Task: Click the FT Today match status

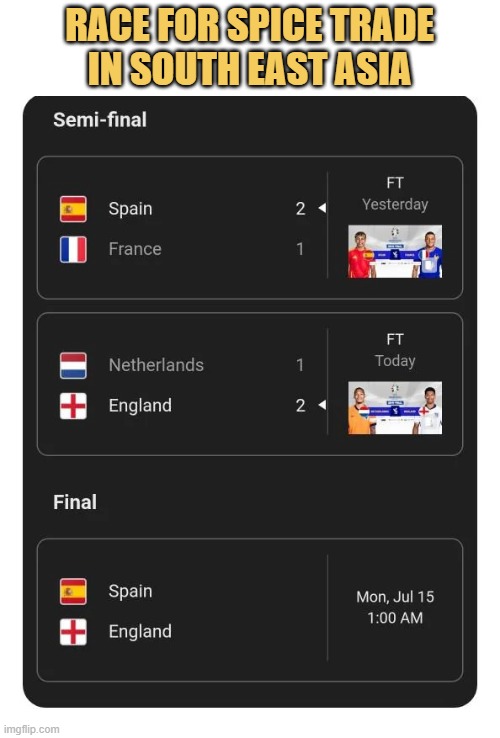Action: [395, 350]
